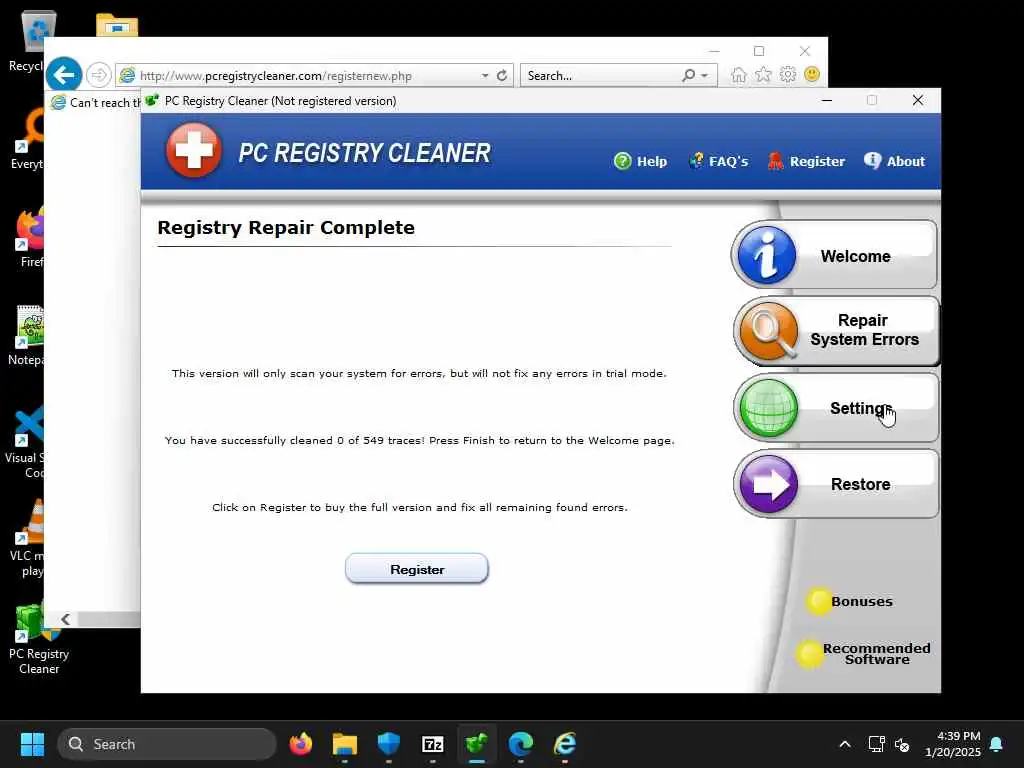This screenshot has height=768, width=1024.
Task: Click the red person Register icon
Action: [x=775, y=161]
